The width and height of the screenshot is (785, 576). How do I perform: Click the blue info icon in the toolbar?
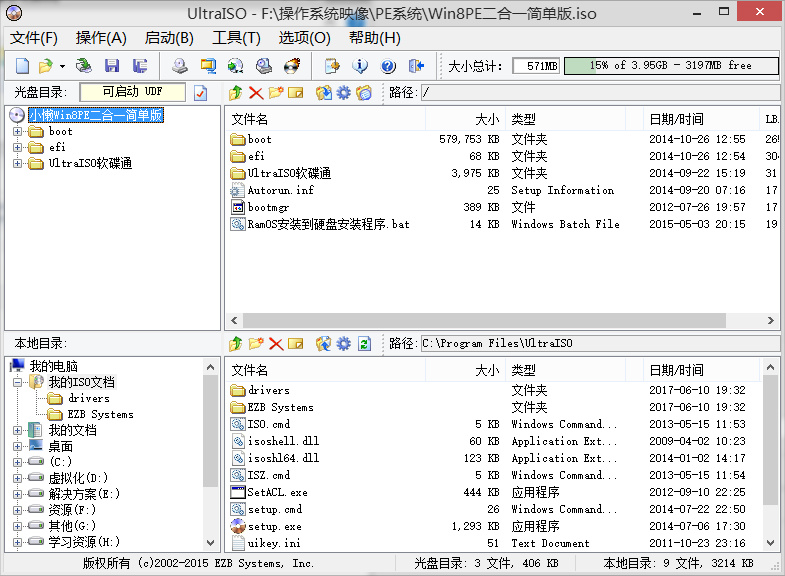click(x=361, y=66)
